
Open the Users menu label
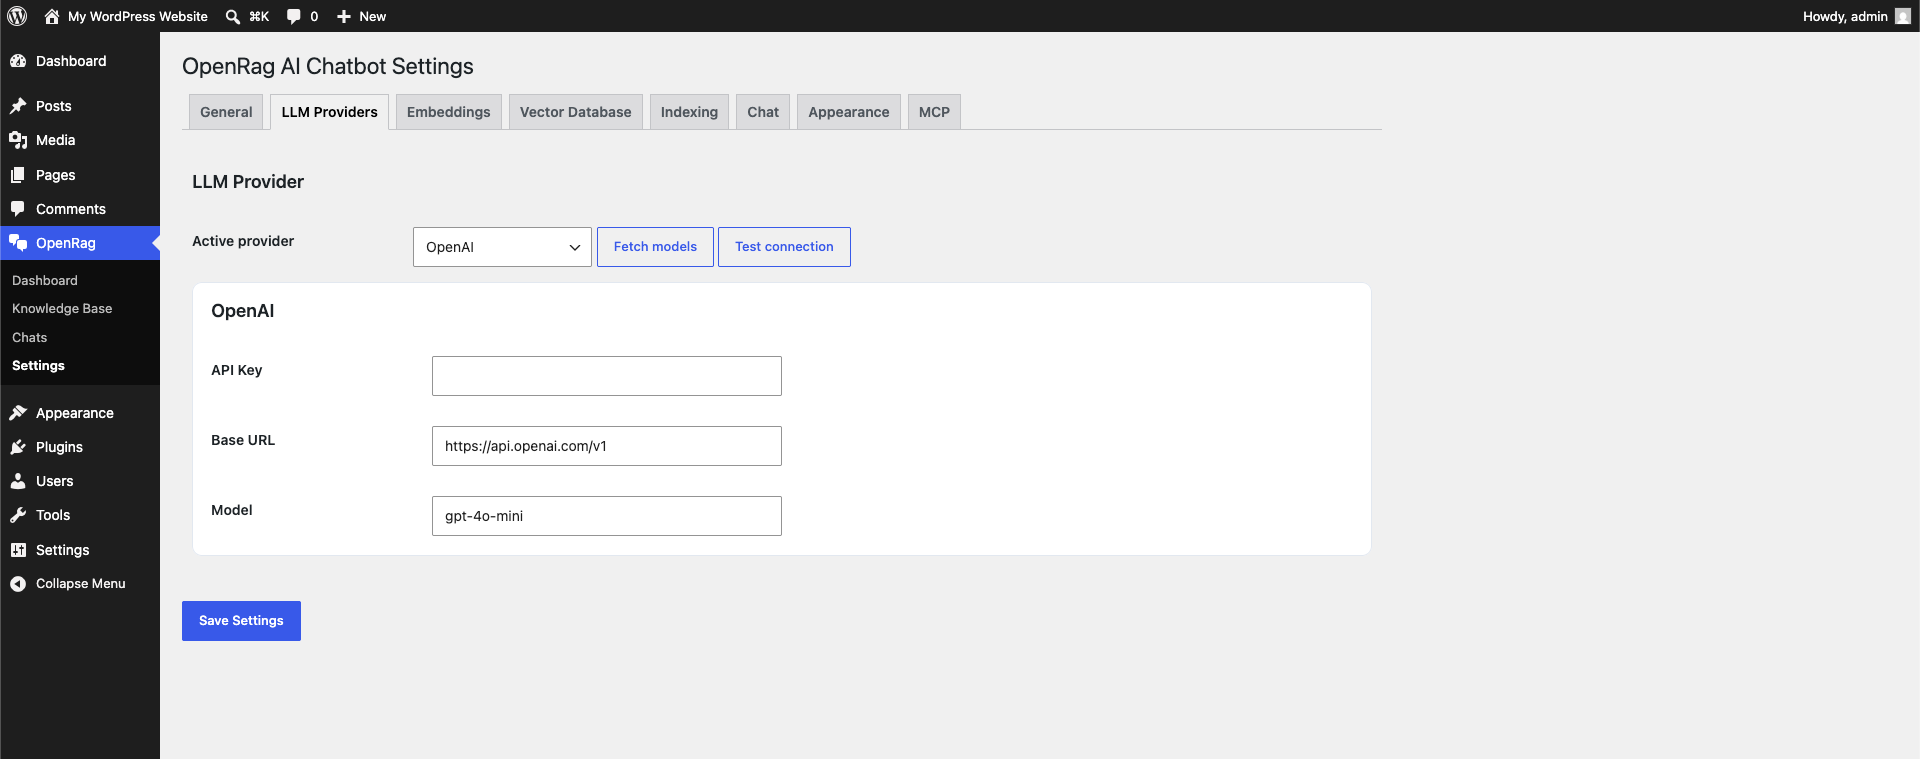click(55, 481)
